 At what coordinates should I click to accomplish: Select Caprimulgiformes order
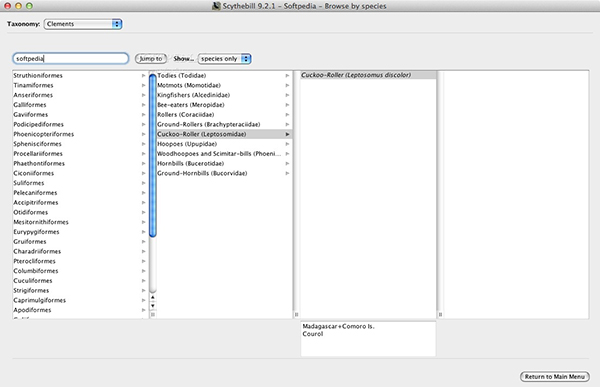tap(80, 300)
